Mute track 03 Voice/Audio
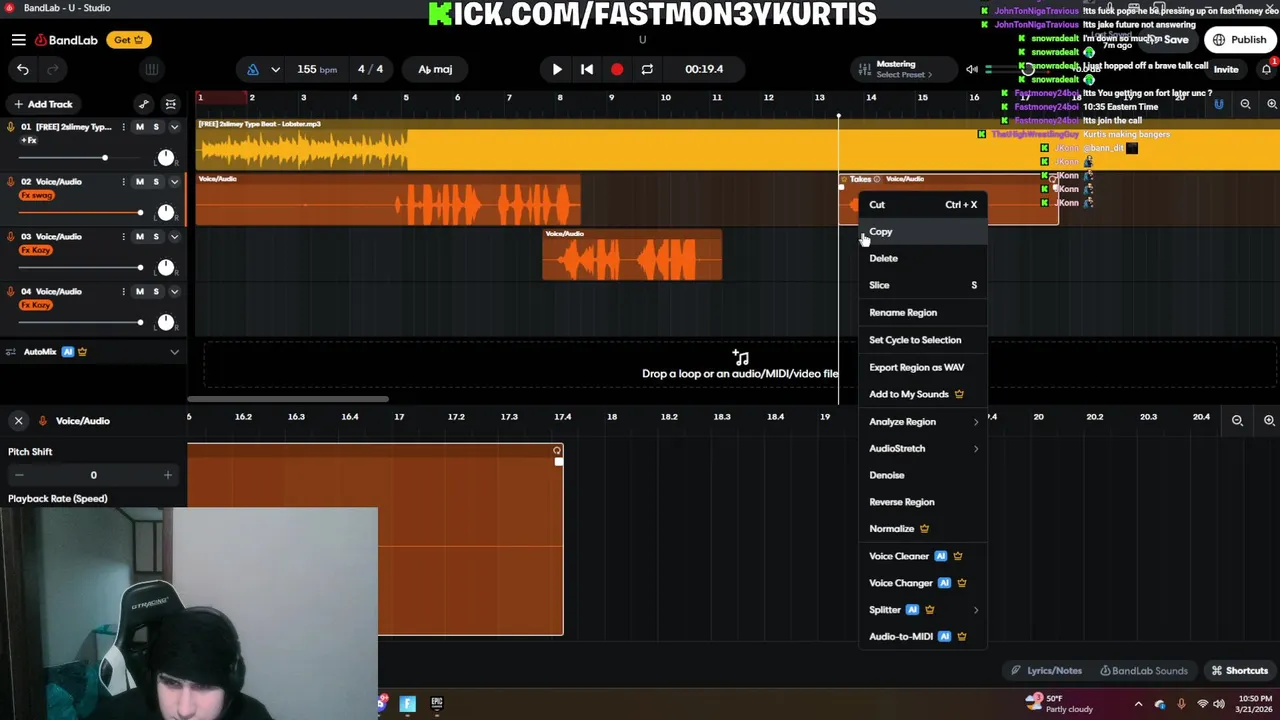 click(x=139, y=237)
